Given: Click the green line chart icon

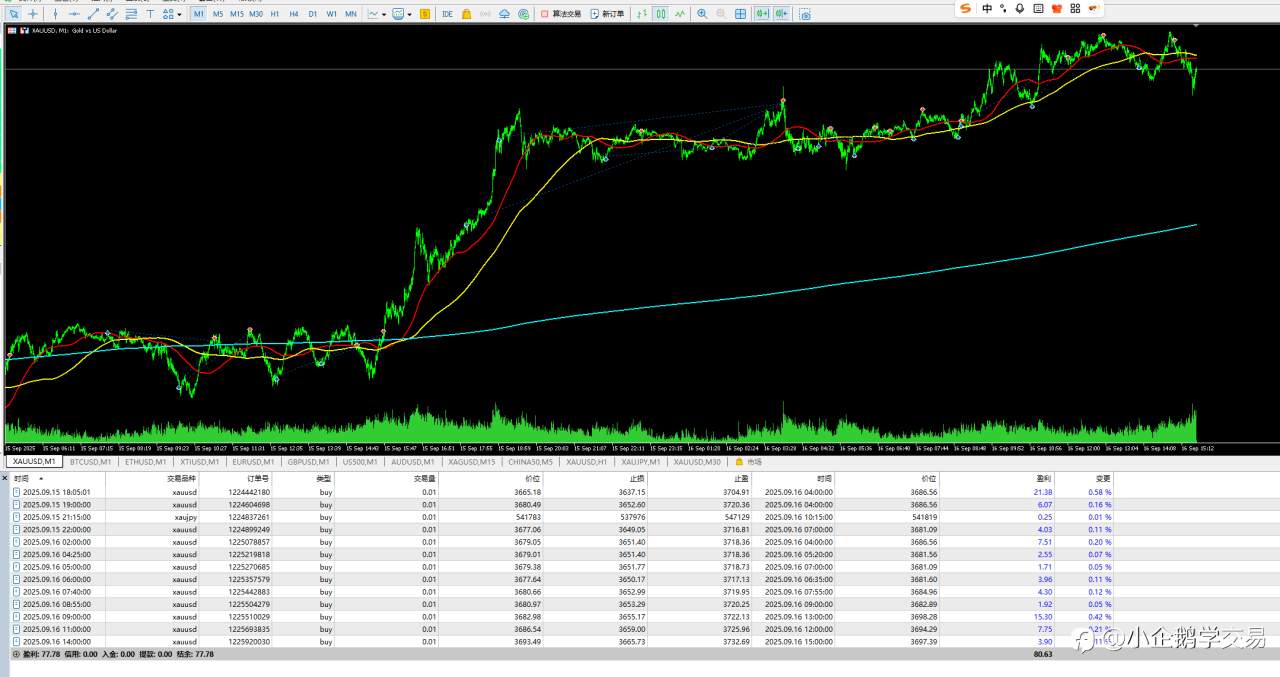Looking at the screenshot, I should click(x=680, y=14).
